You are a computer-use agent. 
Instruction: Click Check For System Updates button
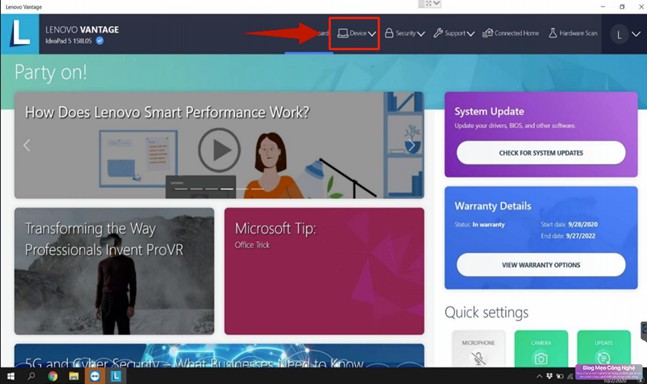(541, 153)
